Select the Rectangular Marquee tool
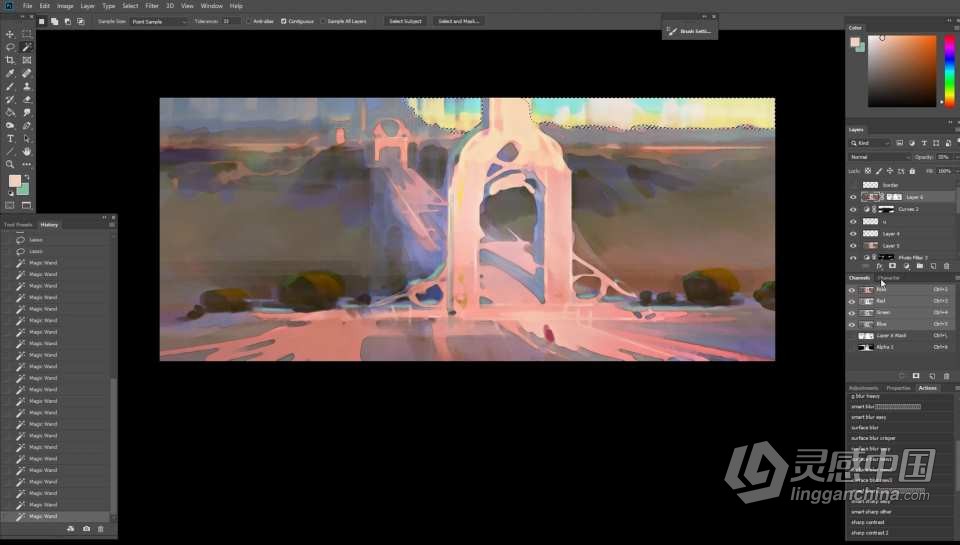The image size is (960, 545). click(27, 34)
